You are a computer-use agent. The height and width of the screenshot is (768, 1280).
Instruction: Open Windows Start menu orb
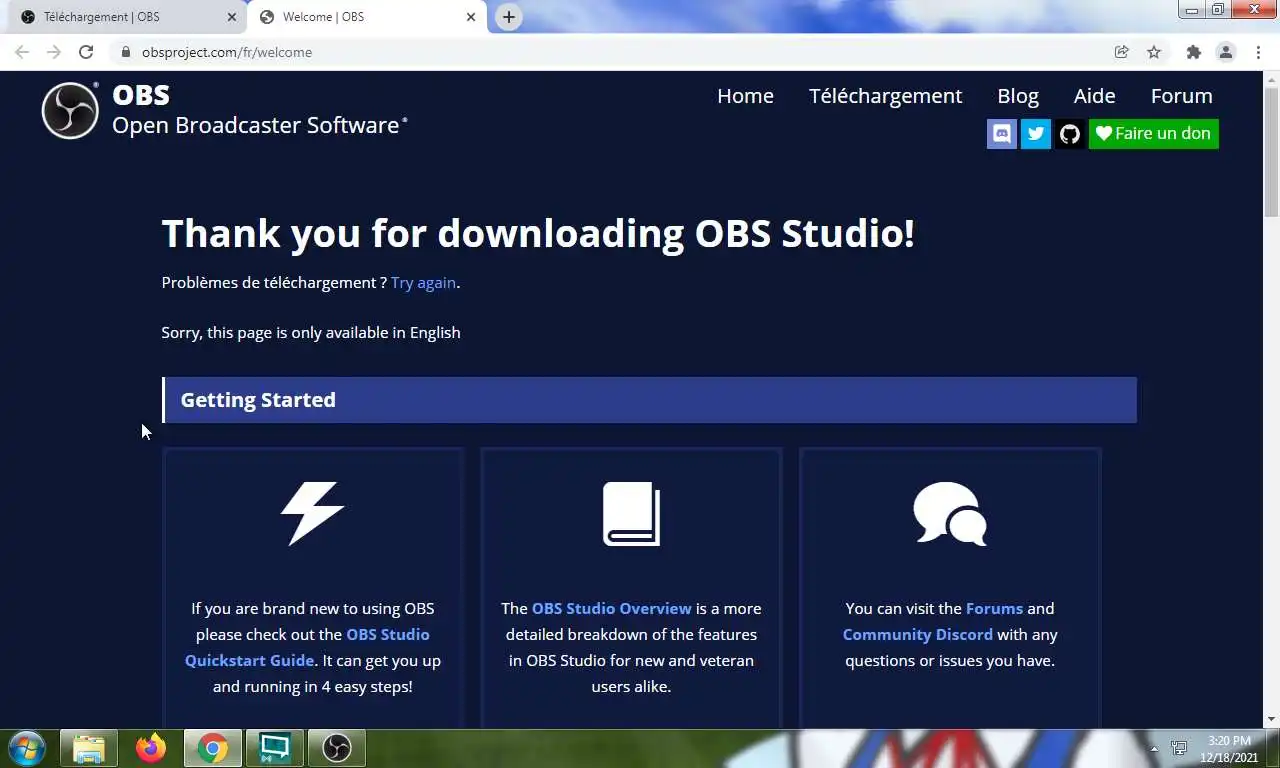click(x=27, y=748)
